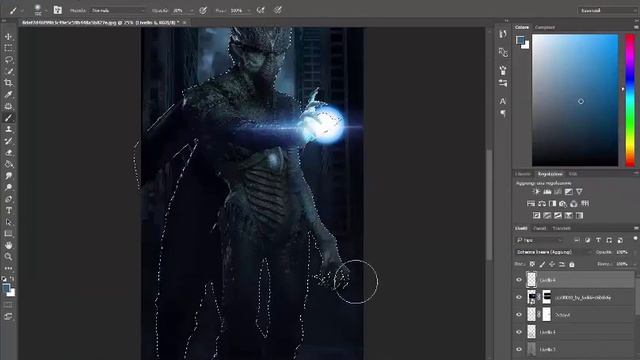This screenshot has width=640, height=360.
Task: Toggle lock all layer button
Action: point(571,264)
